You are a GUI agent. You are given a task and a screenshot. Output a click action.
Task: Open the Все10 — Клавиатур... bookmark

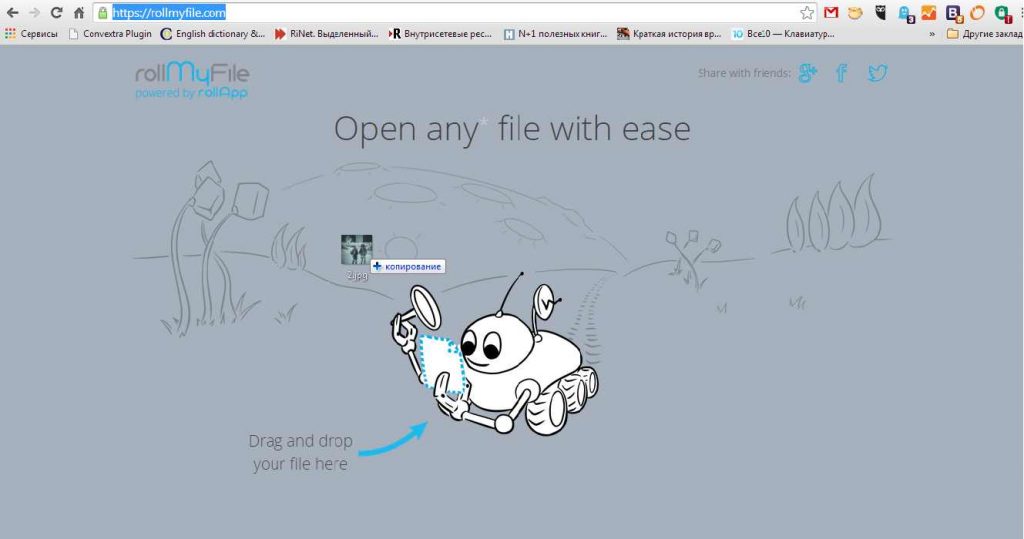pyautogui.click(x=783, y=33)
